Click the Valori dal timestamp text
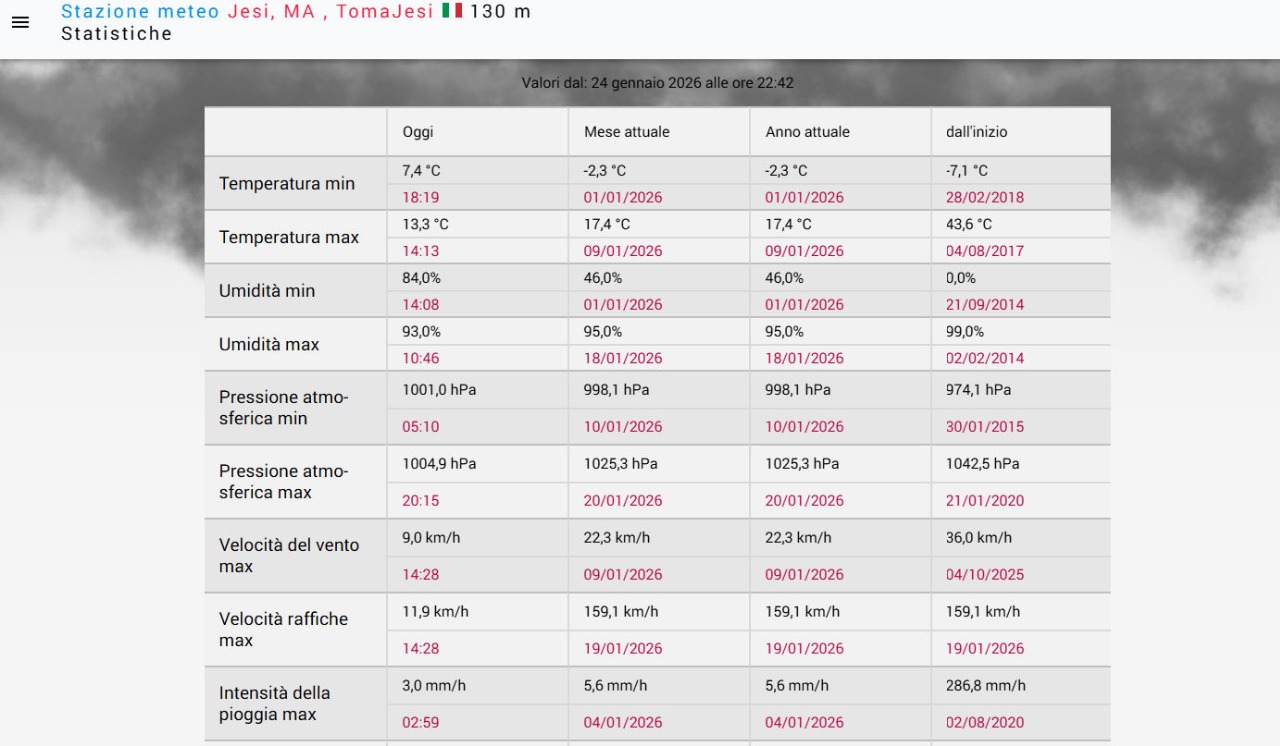 point(657,83)
